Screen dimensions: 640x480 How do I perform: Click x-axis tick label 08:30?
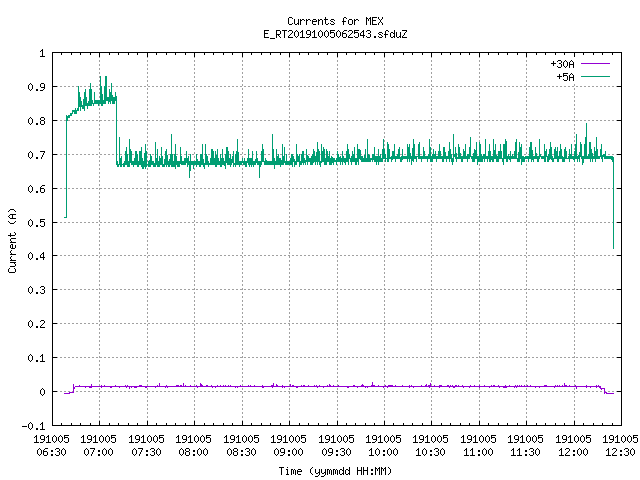coord(241,452)
